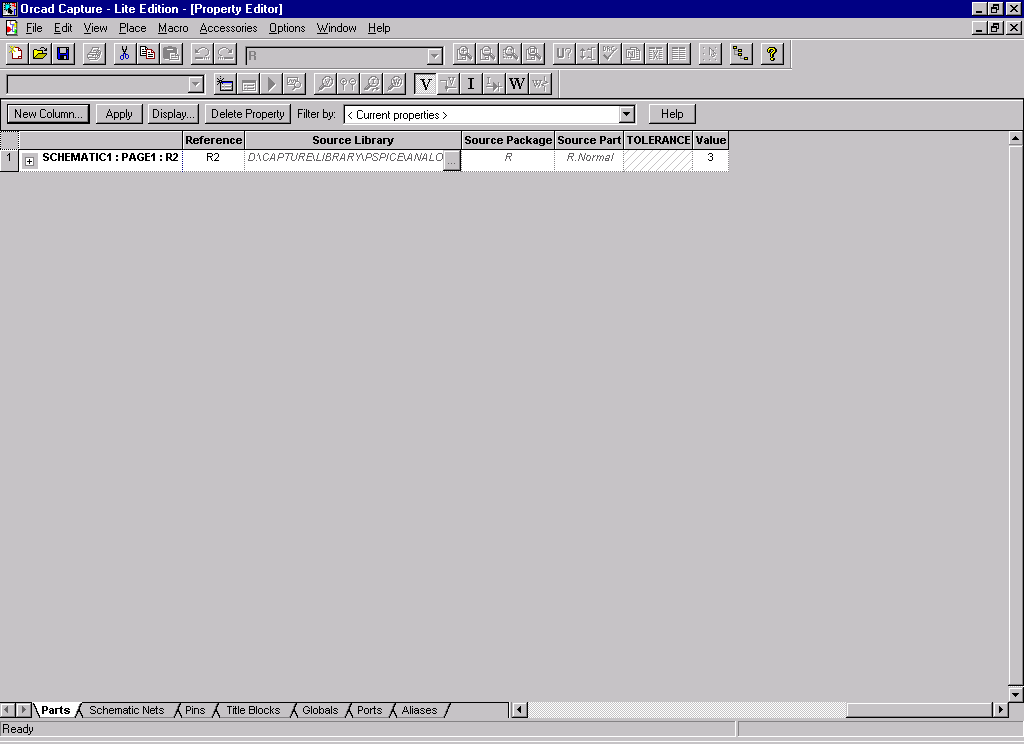Click the Apply button
The height and width of the screenshot is (744, 1024).
click(x=119, y=114)
